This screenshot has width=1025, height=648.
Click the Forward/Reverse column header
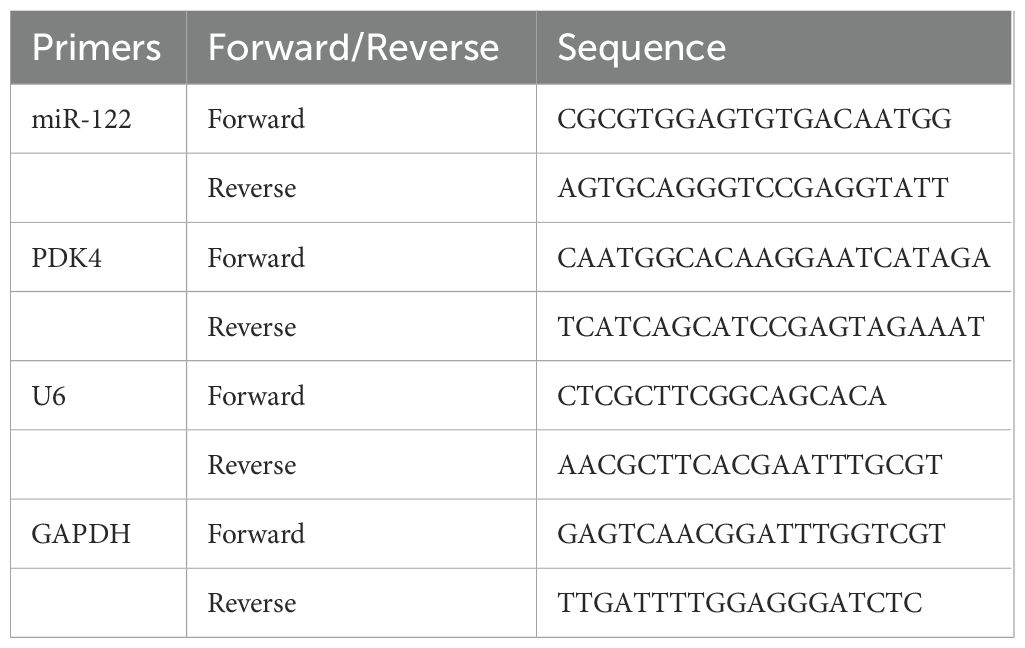352,48
